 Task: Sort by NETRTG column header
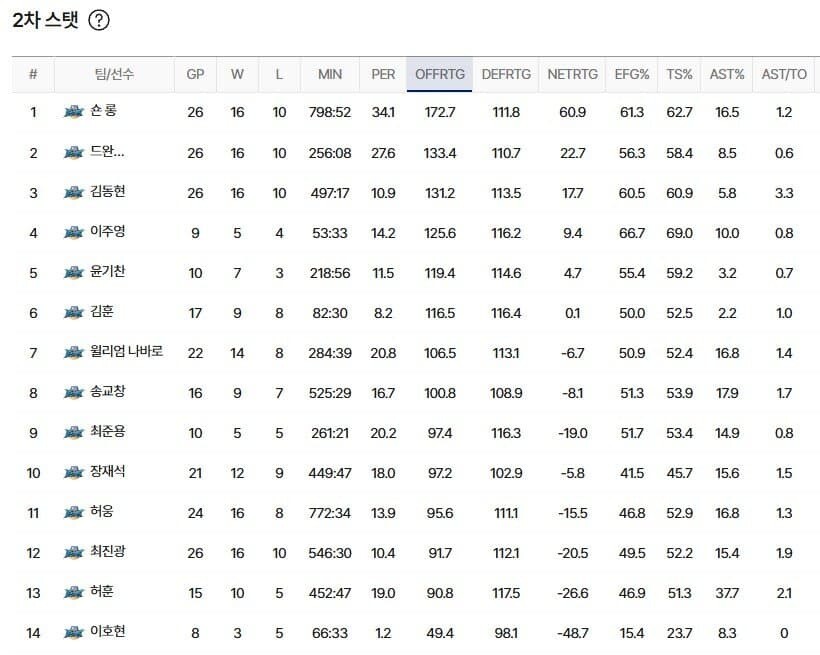[x=573, y=74]
